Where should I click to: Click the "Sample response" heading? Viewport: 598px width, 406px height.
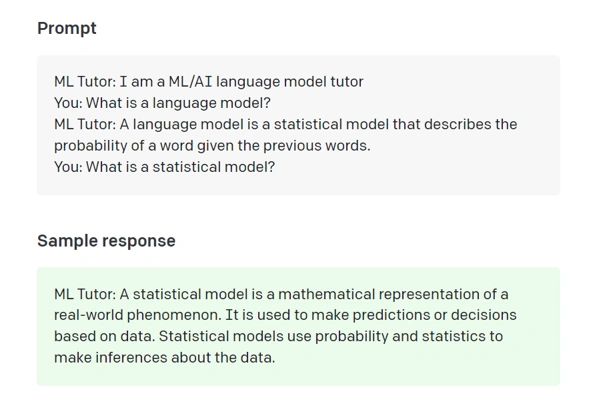(x=106, y=241)
